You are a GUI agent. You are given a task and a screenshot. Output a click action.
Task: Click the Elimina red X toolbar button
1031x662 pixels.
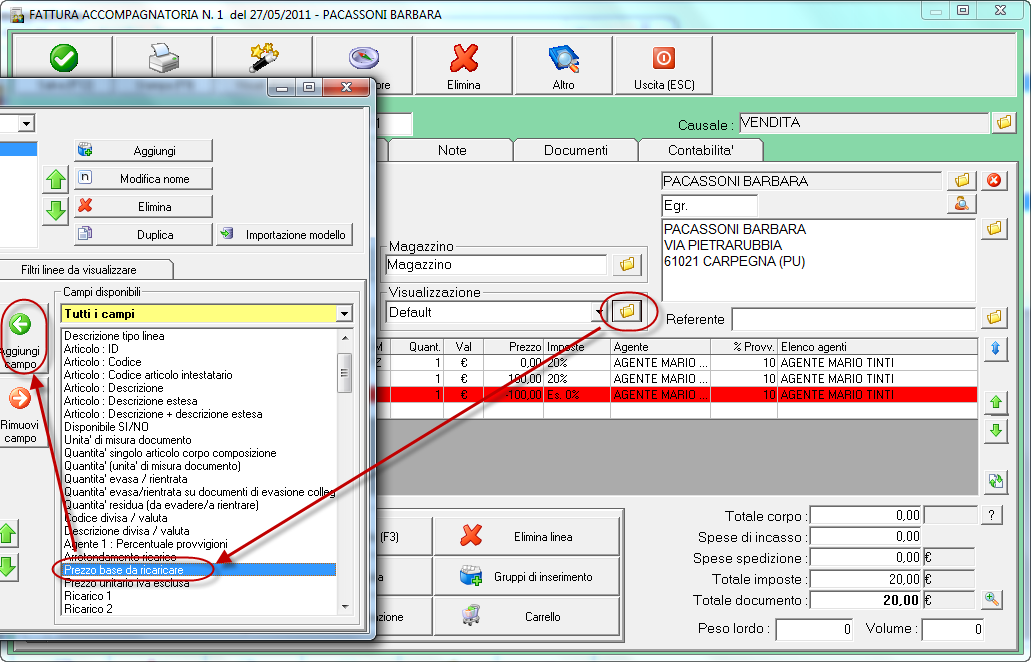[x=464, y=65]
